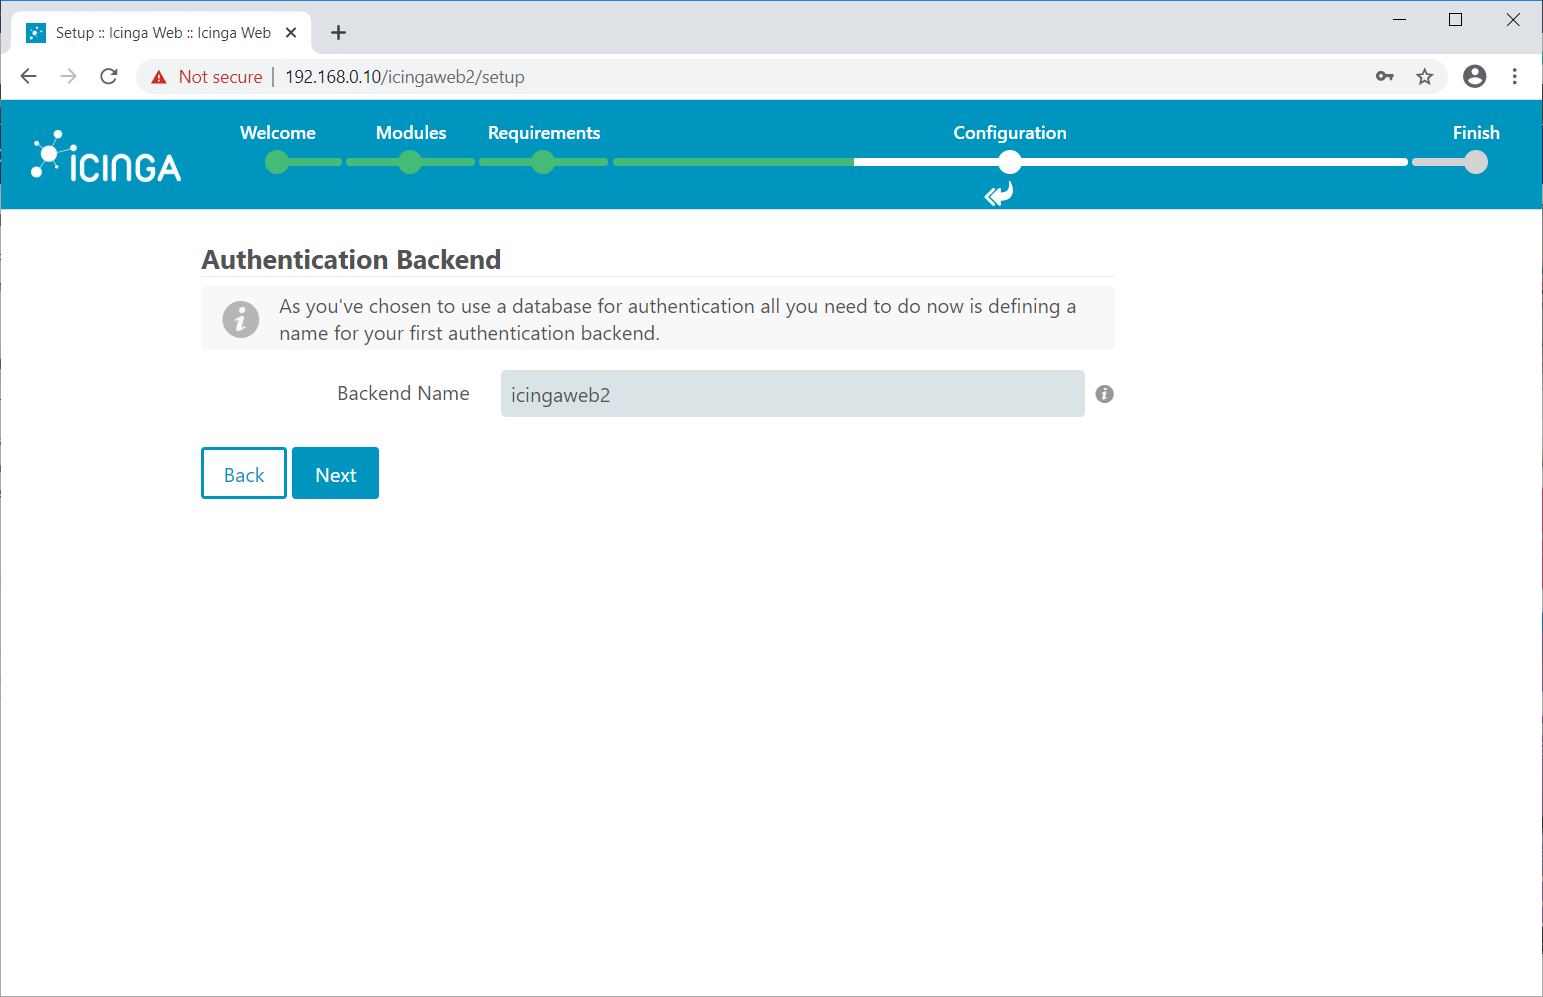
Task: Click the browser back arrow
Action: pyautogui.click(x=28, y=76)
